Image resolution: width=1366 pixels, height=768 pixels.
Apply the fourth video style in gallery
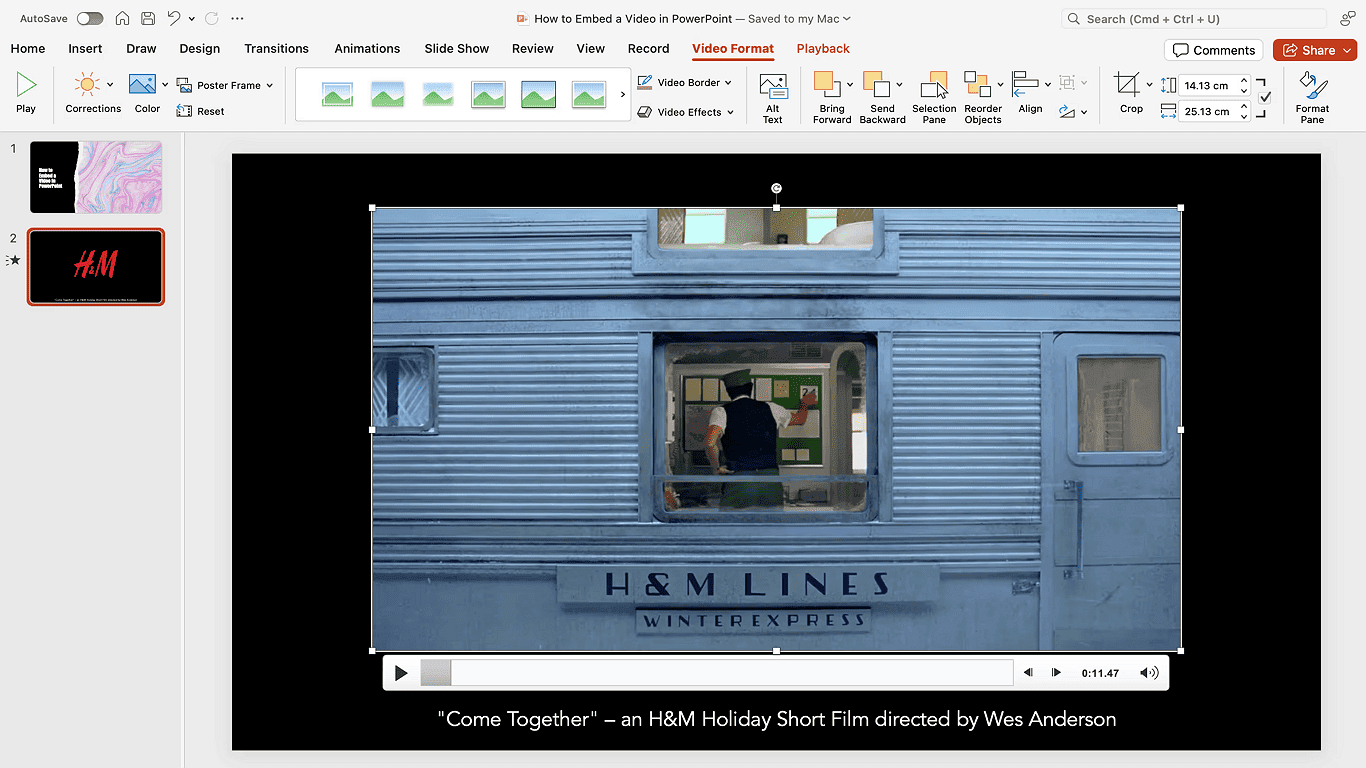coord(488,95)
